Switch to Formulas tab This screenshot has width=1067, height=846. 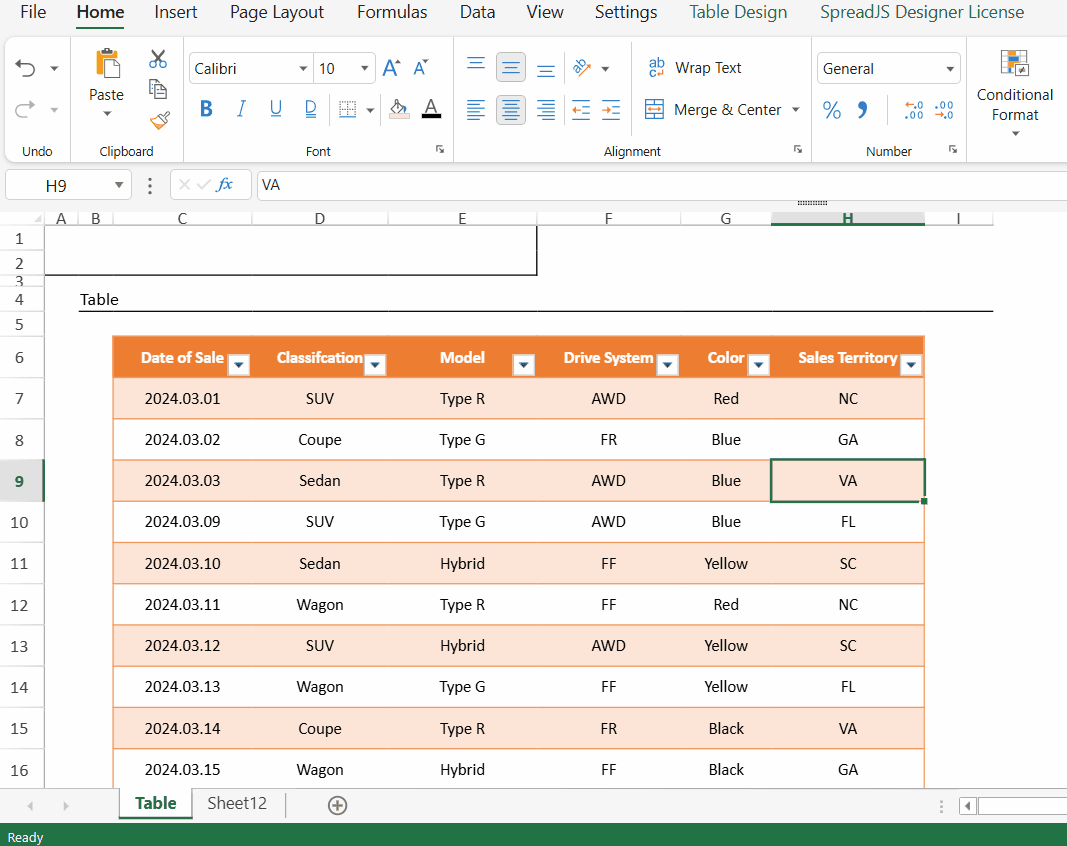[x=392, y=12]
